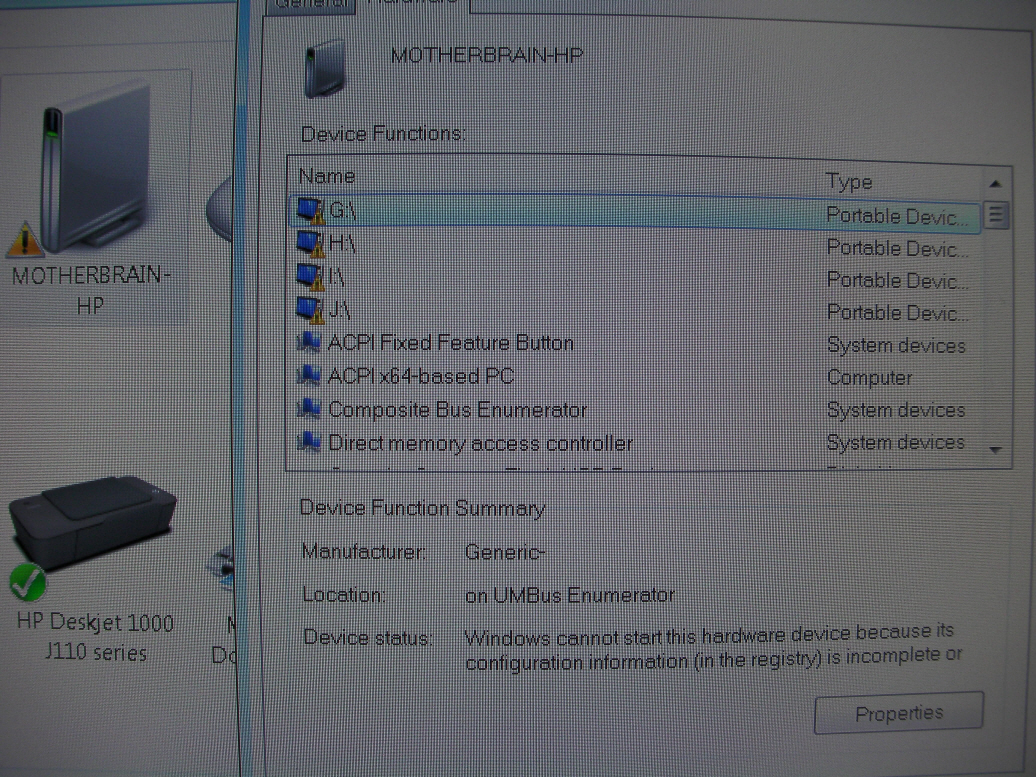Select 'ACPI Fixed Feature Button' row text
The width and height of the screenshot is (1036, 777).
(451, 343)
